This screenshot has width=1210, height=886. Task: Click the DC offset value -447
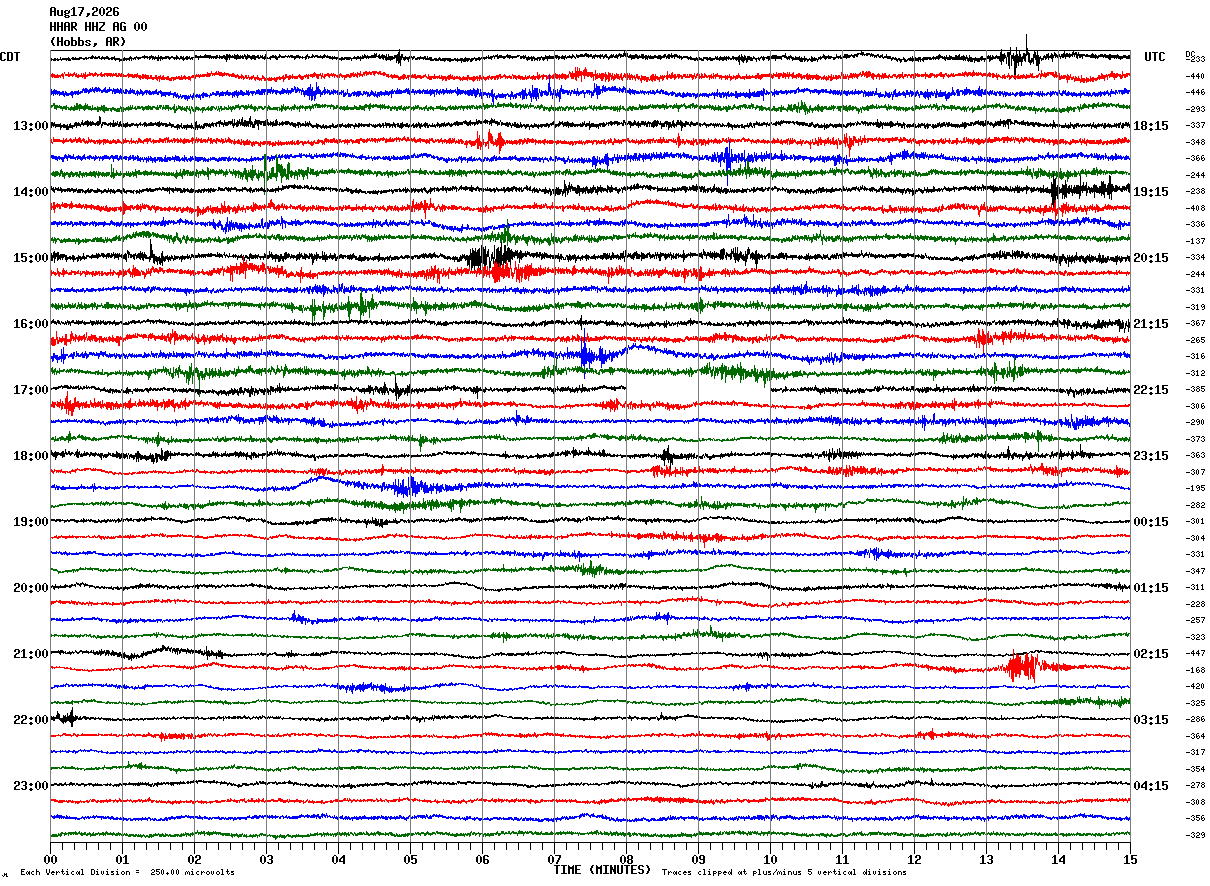tap(1195, 653)
